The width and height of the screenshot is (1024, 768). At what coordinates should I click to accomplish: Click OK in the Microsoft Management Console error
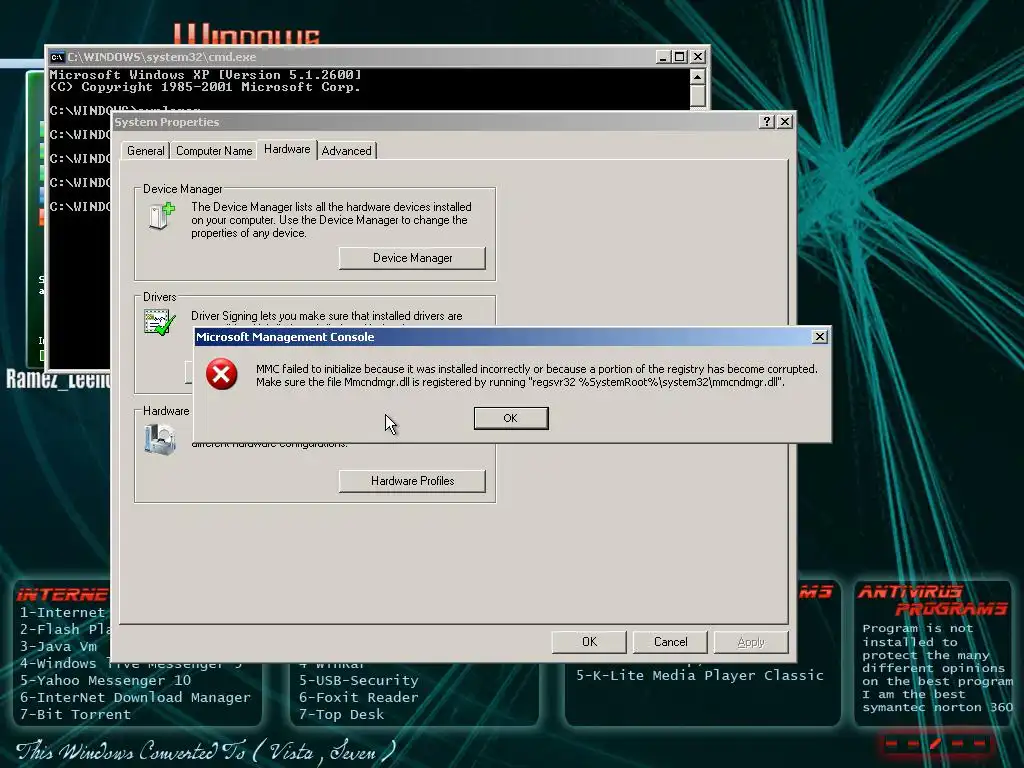(x=511, y=418)
